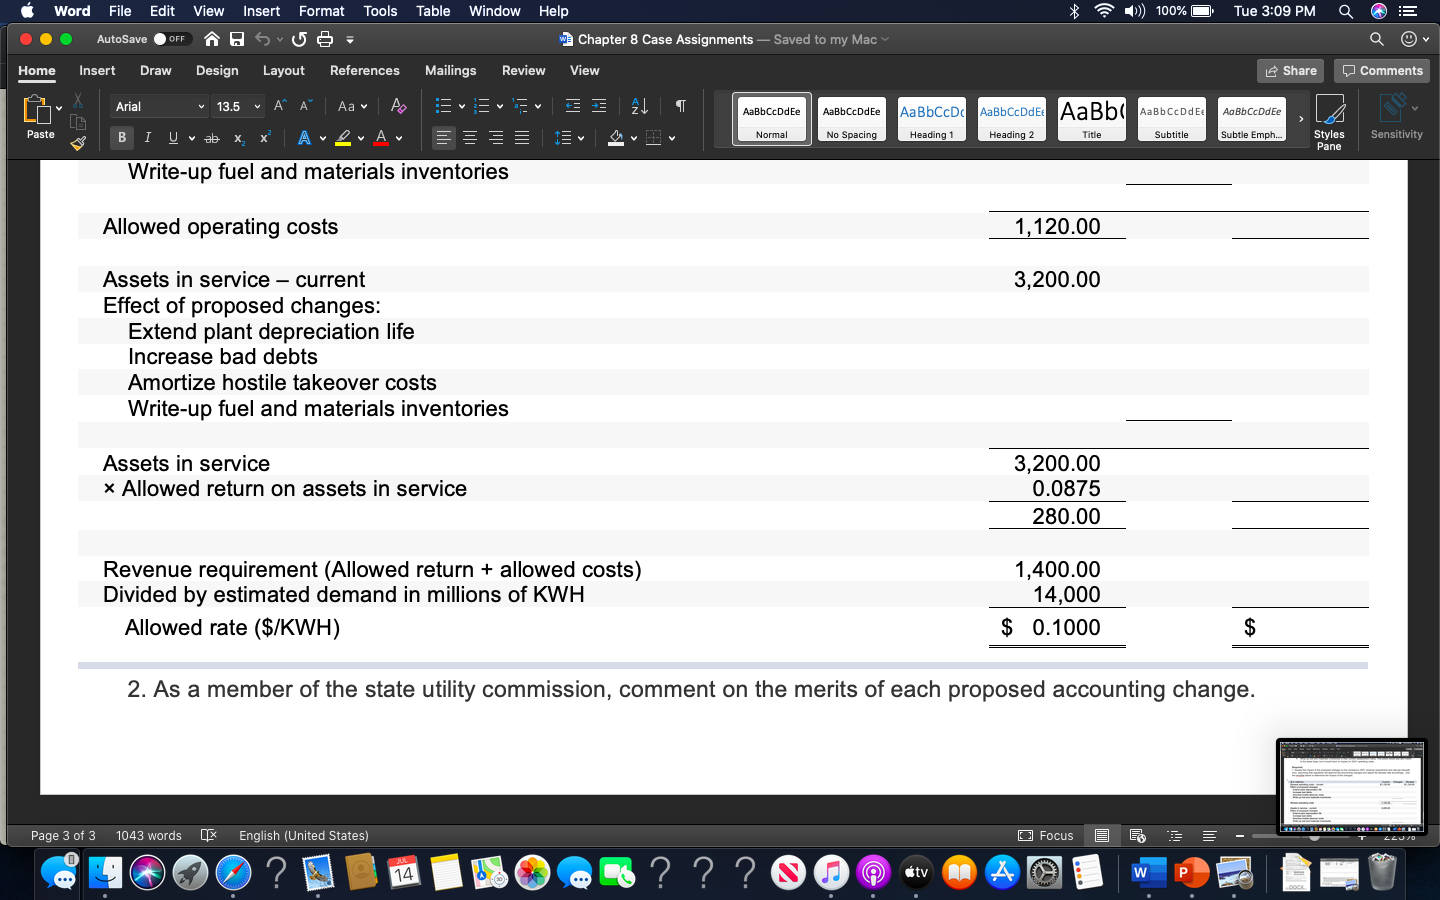Open the multilevel list dropdown arrow
Viewport: 1440px width, 900px height.
click(538, 106)
